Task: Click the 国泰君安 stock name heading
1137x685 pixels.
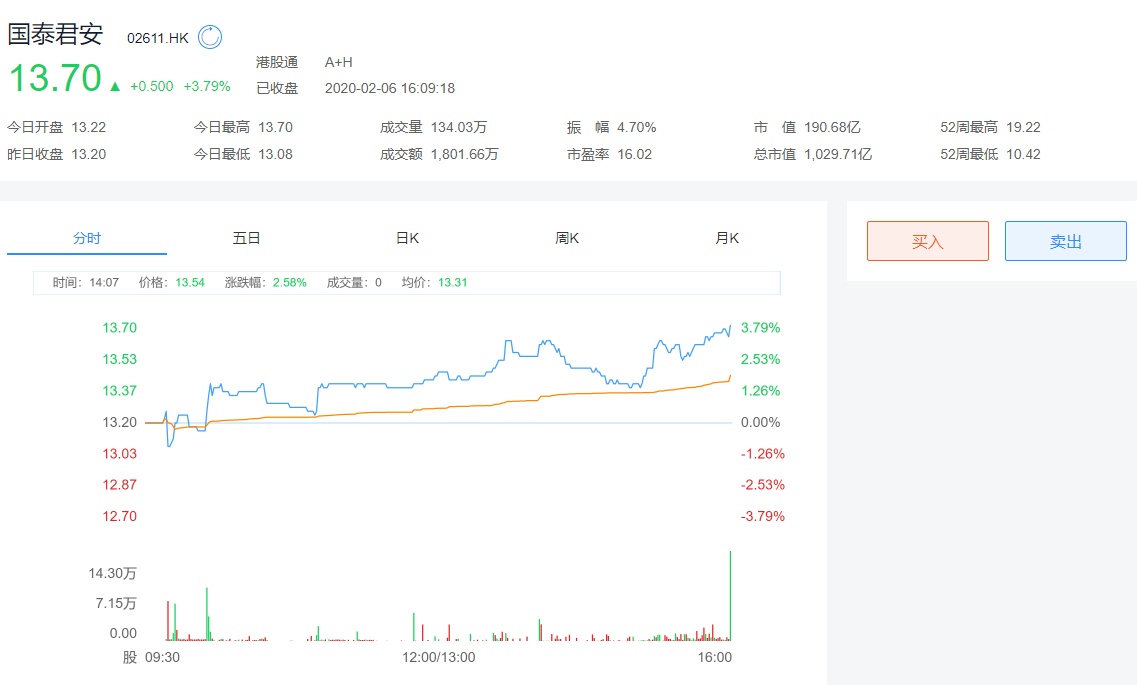Action: point(56,35)
